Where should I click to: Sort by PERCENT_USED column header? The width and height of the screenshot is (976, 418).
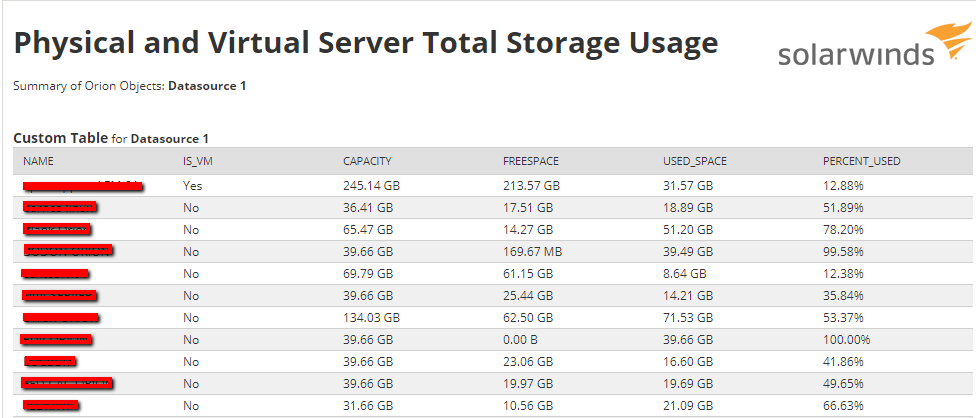click(x=862, y=161)
